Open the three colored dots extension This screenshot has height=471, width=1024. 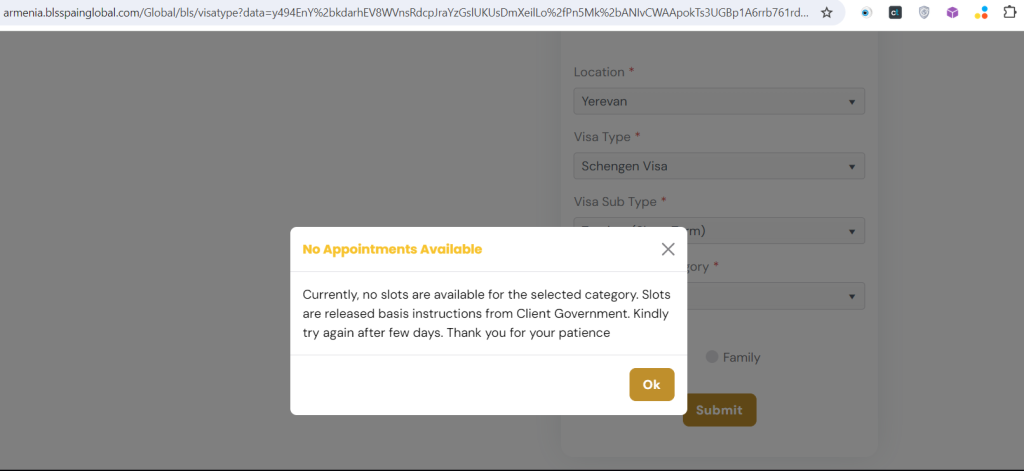click(981, 12)
